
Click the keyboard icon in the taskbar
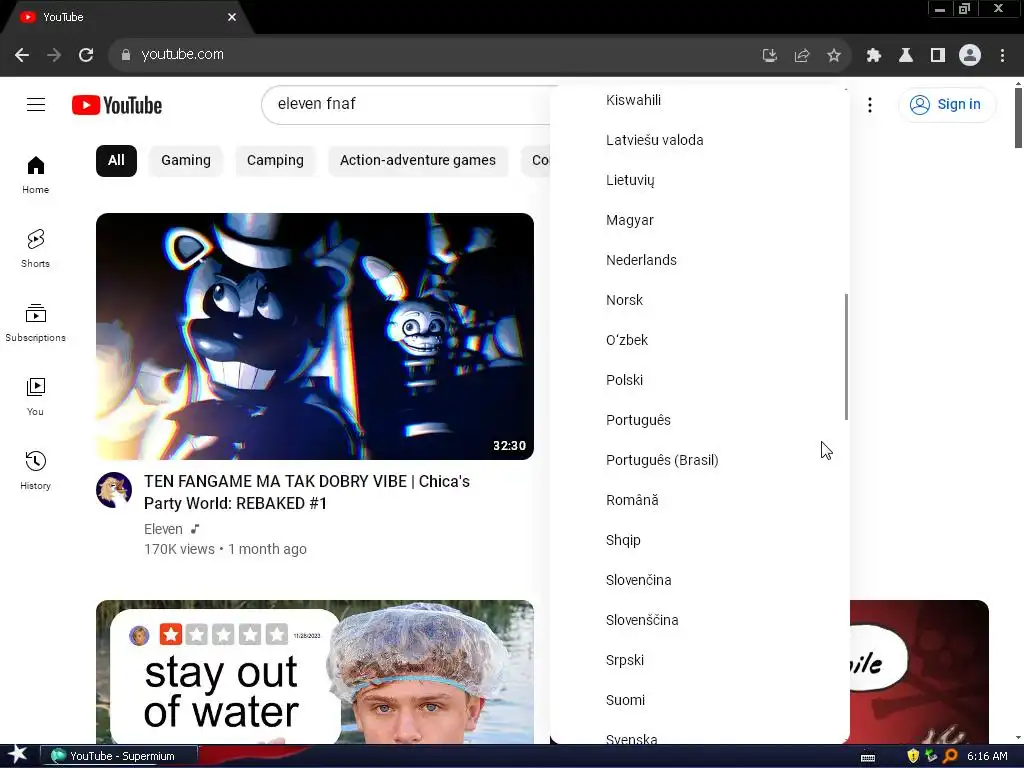[x=867, y=757]
